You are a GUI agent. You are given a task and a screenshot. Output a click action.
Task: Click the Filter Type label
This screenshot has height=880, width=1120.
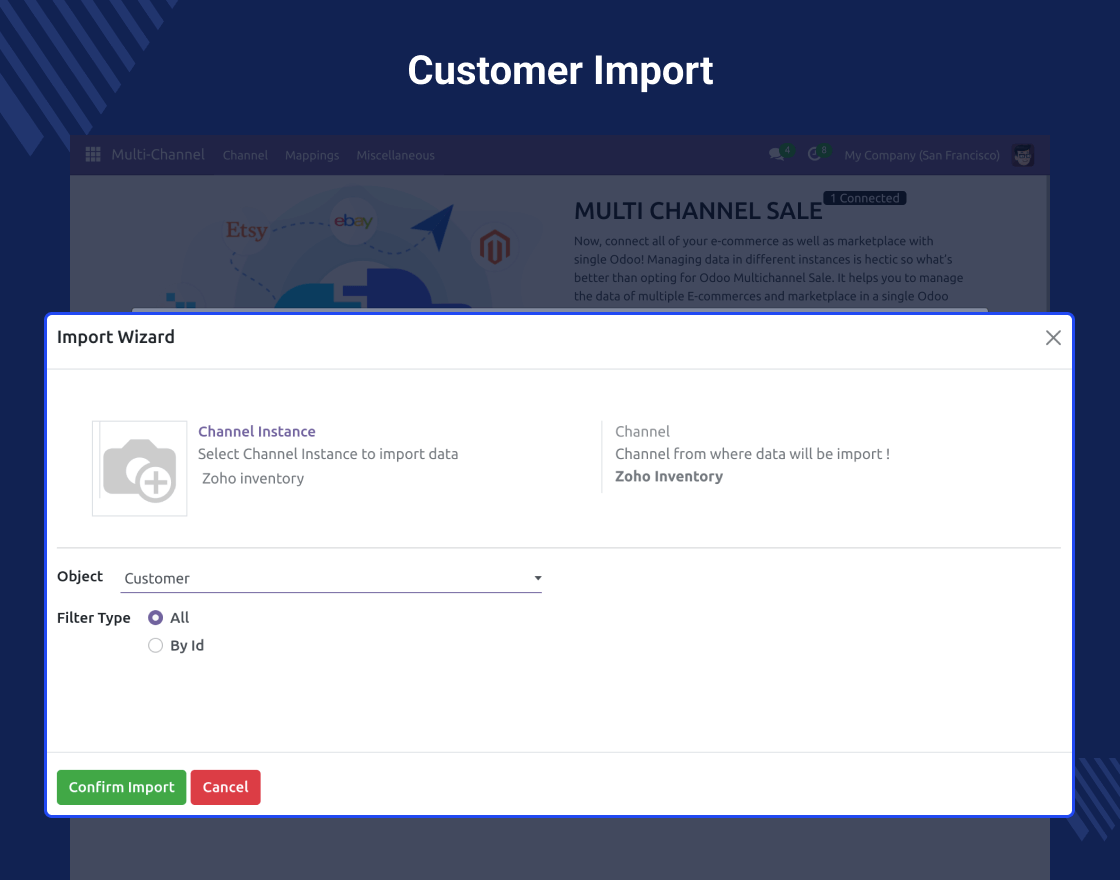[x=94, y=618]
